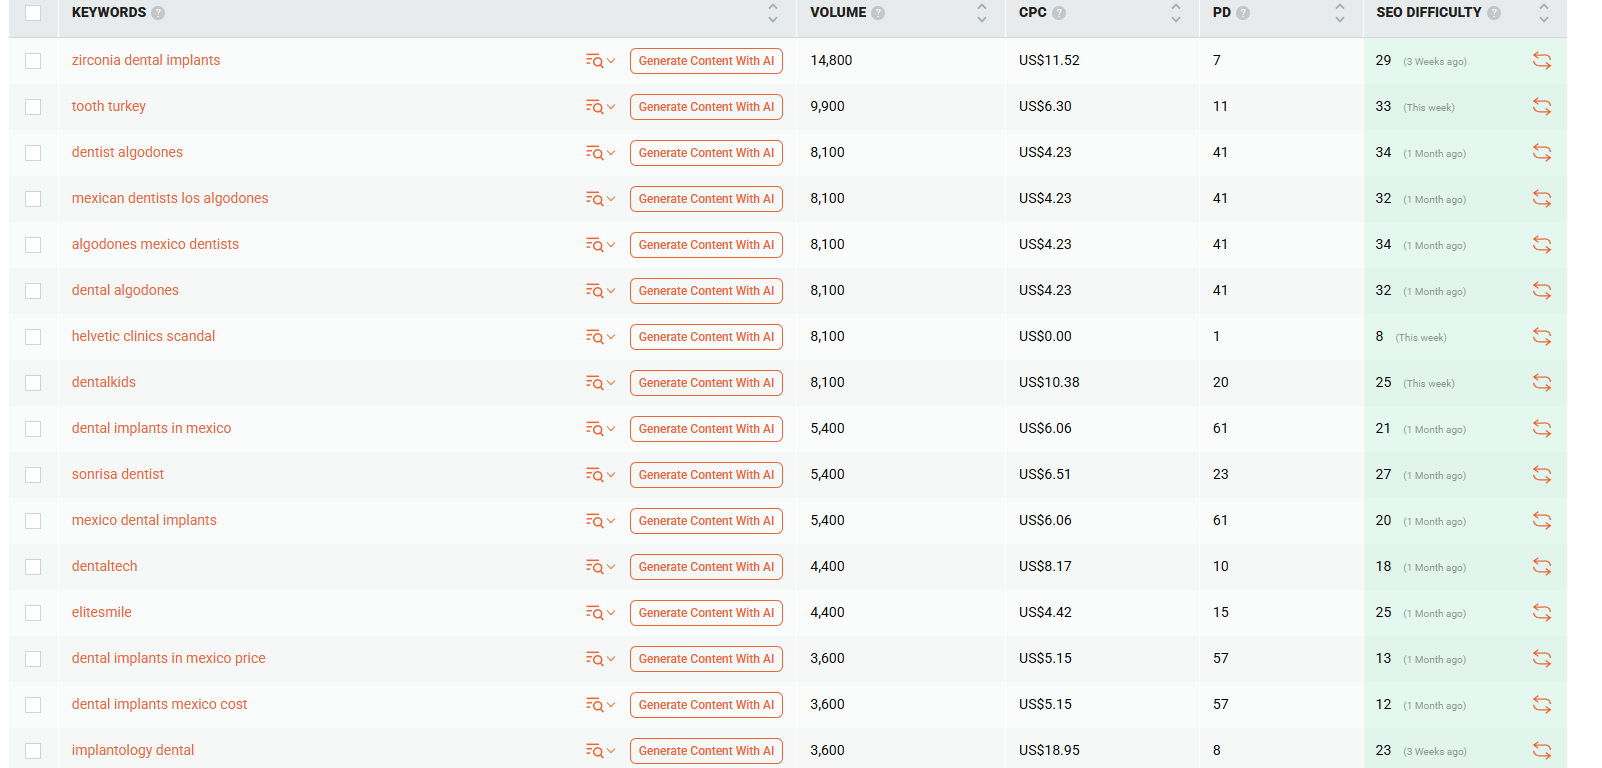Click refresh icon in helvetic clinics scandal row
This screenshot has width=1602, height=768.
click(1542, 337)
